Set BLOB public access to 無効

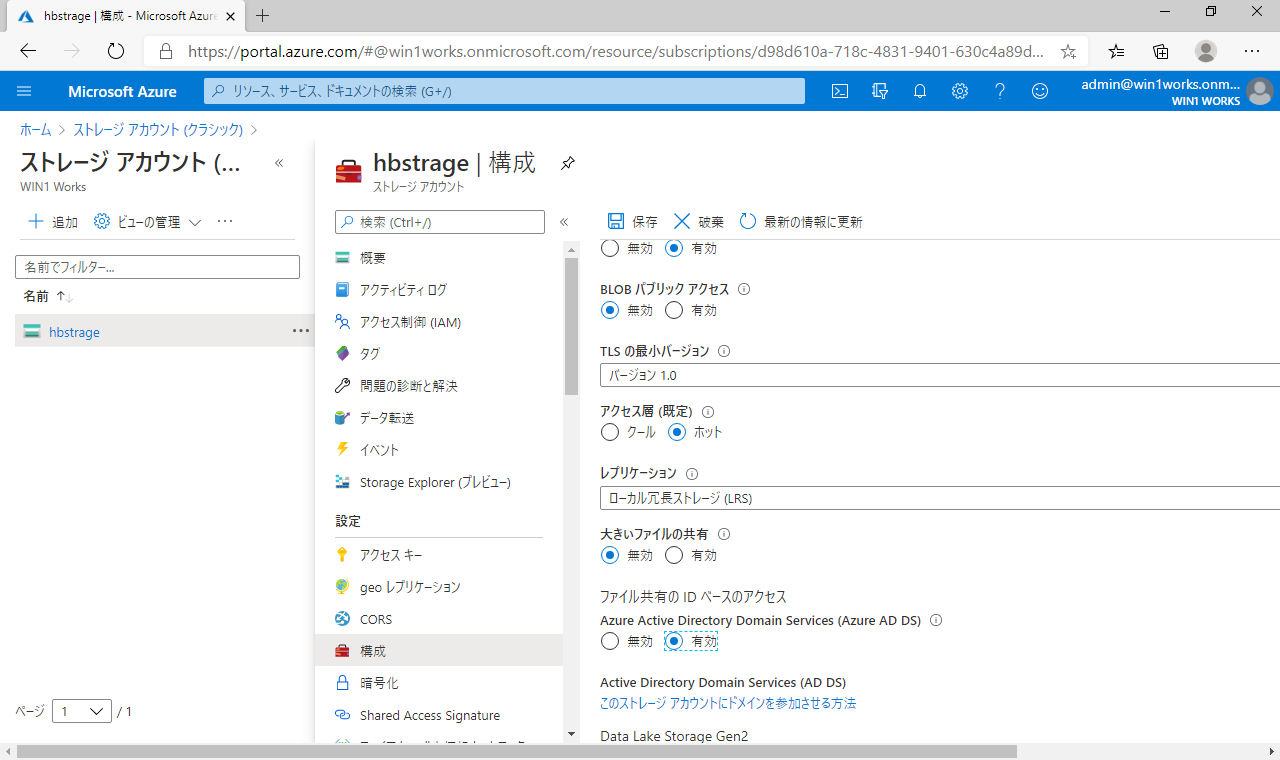click(x=610, y=310)
